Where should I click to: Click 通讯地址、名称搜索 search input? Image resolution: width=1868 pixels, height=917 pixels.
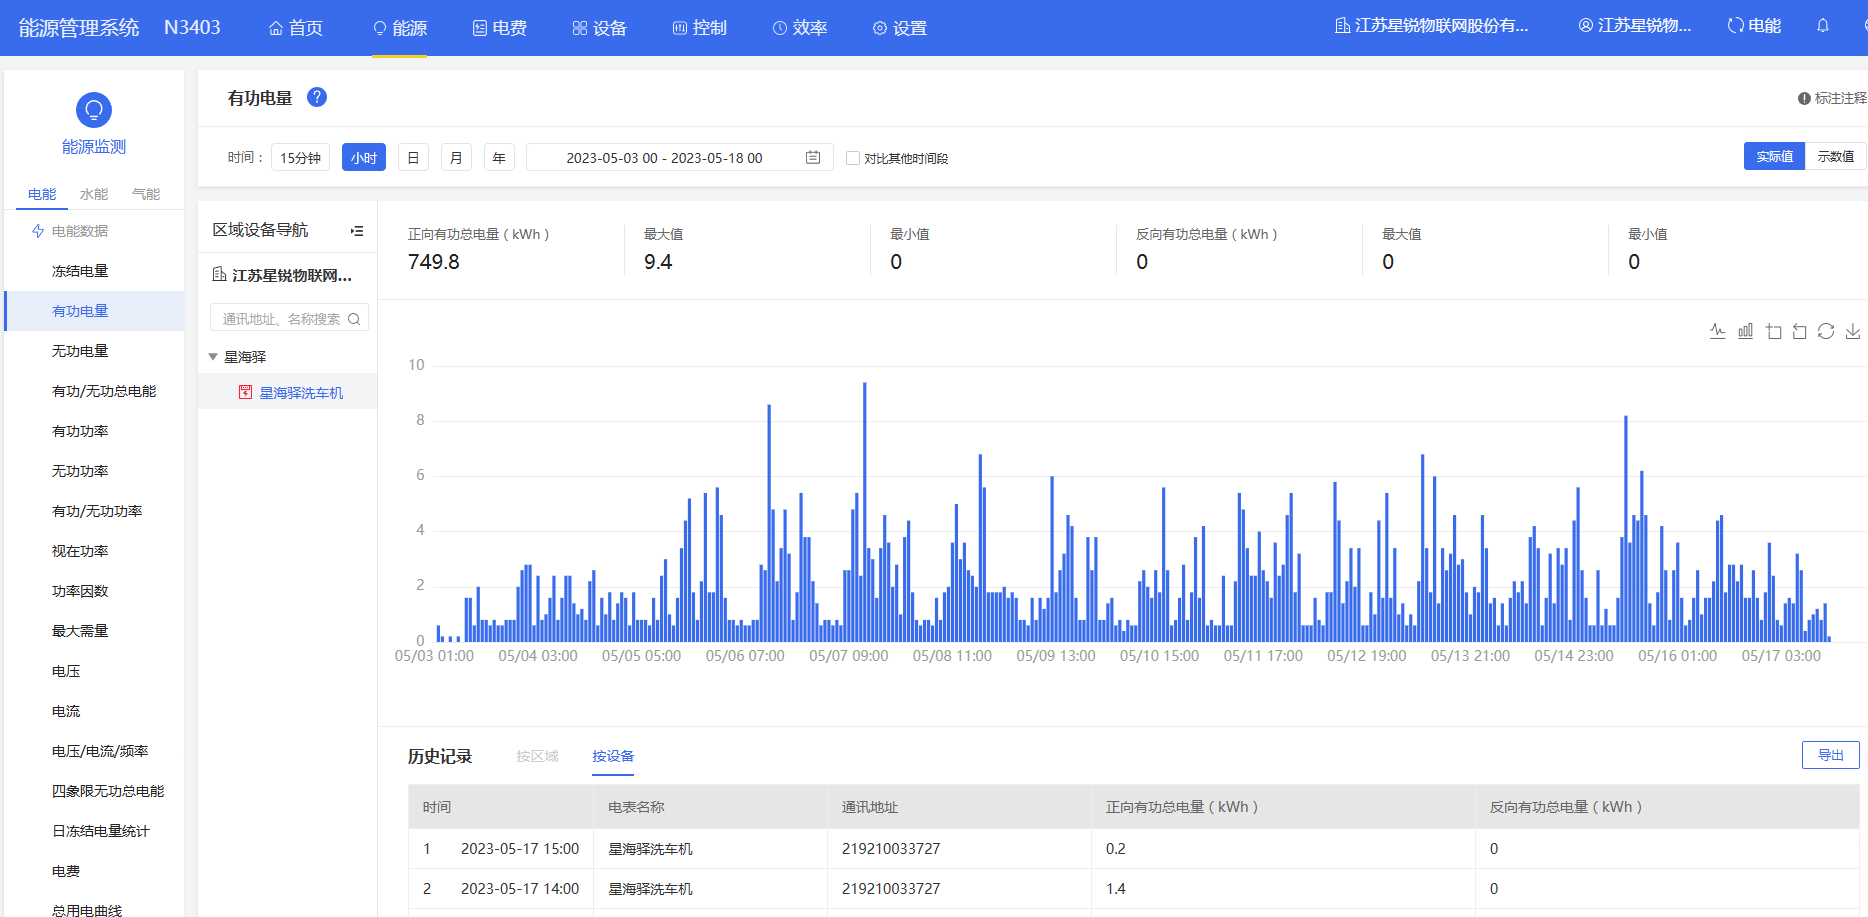[289, 318]
